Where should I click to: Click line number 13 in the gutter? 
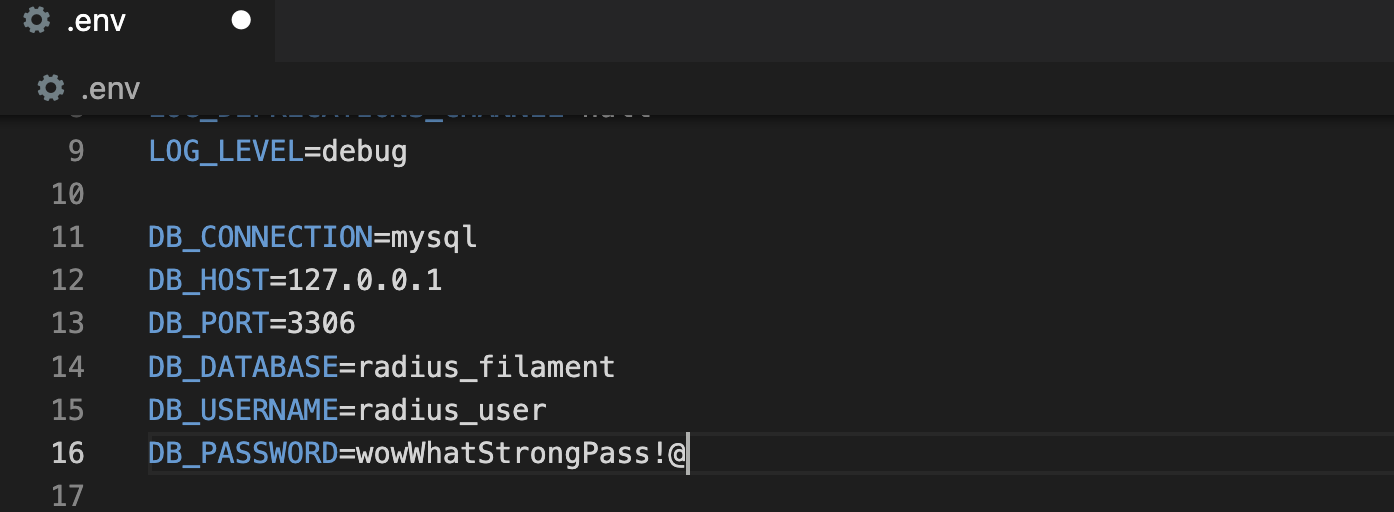pos(67,323)
